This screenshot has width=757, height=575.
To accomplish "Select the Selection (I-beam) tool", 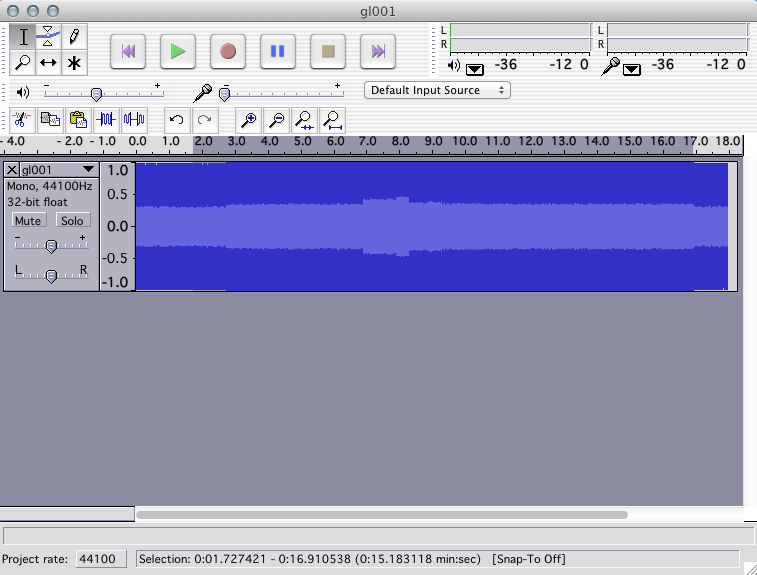I will click(x=22, y=36).
